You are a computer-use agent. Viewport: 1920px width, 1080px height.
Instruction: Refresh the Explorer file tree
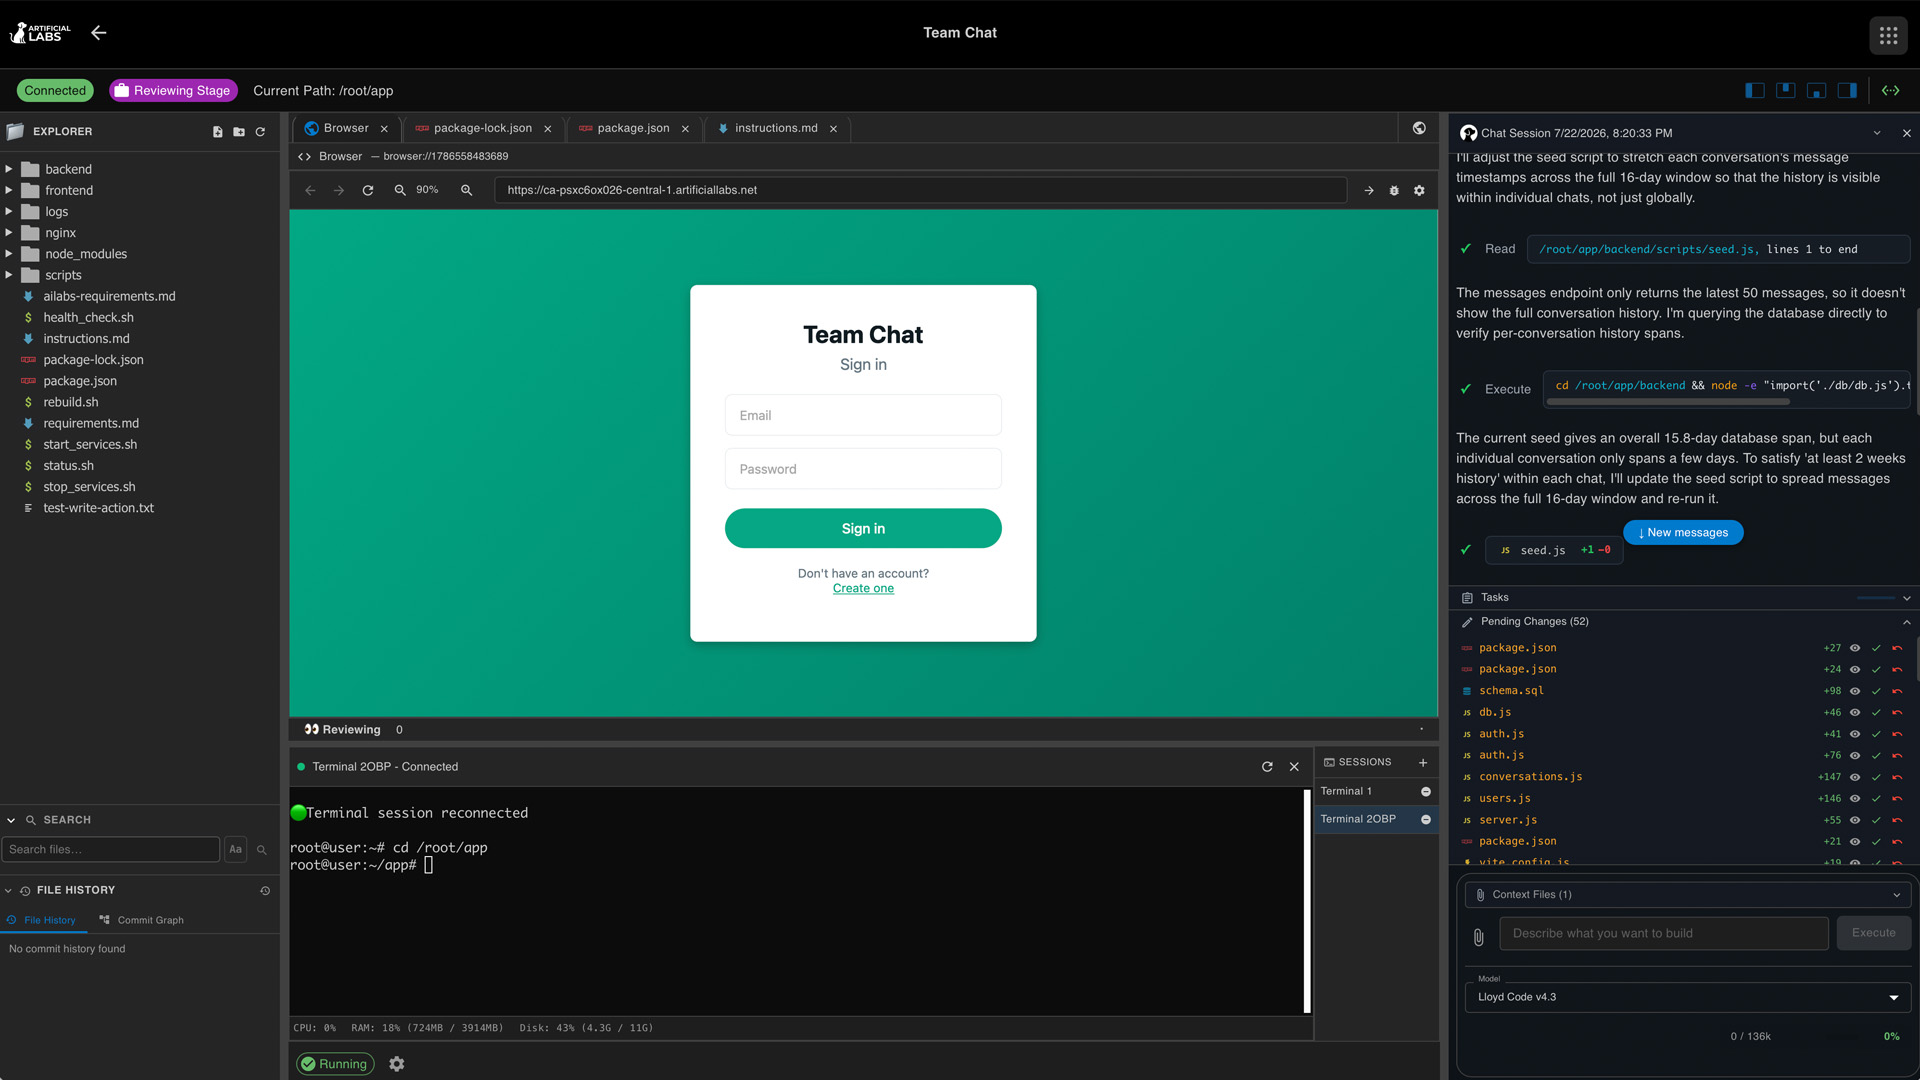tap(260, 132)
